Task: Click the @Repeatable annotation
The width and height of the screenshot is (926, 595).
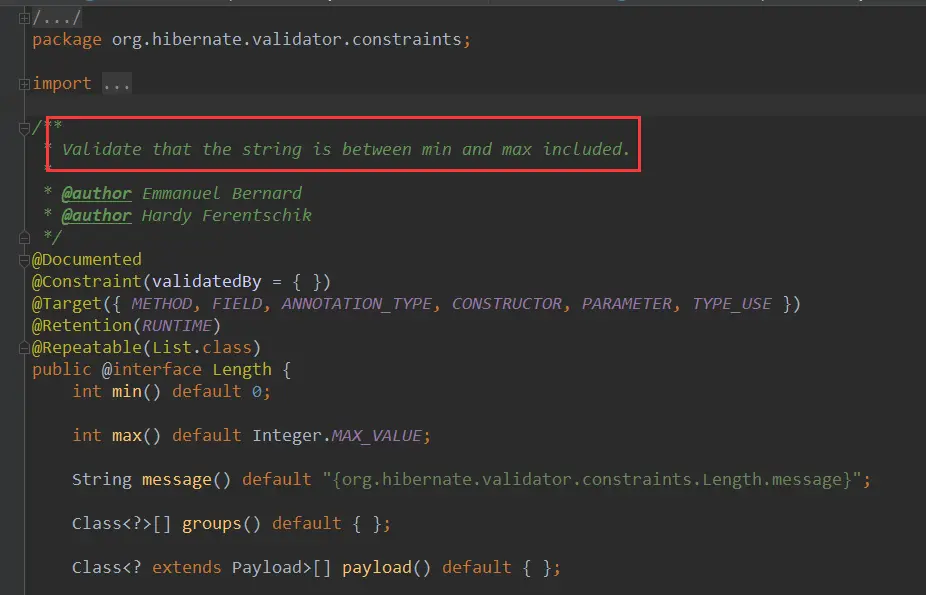Action: 87,348
